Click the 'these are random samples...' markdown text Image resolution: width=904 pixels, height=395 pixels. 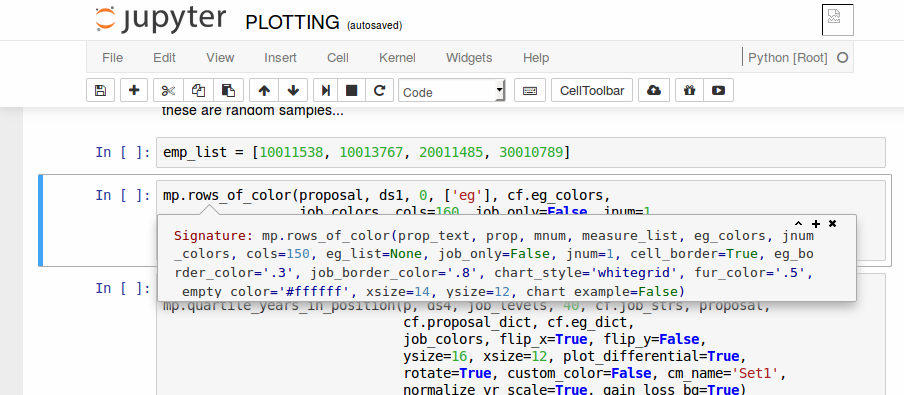[x=253, y=111]
